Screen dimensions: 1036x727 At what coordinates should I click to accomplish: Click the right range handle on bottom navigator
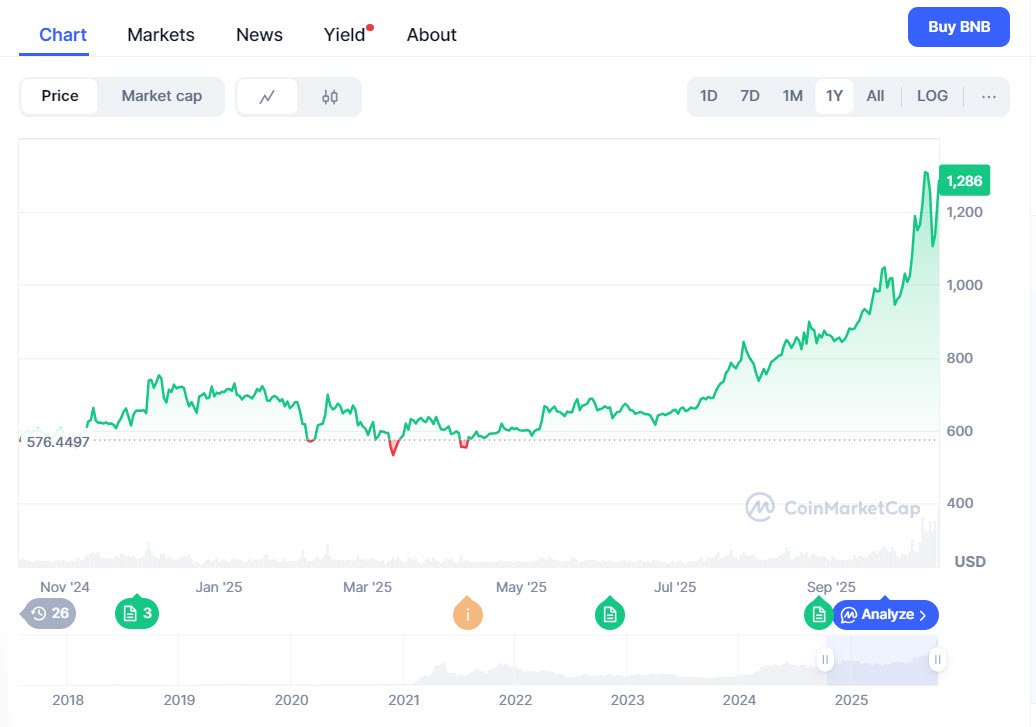click(x=937, y=660)
